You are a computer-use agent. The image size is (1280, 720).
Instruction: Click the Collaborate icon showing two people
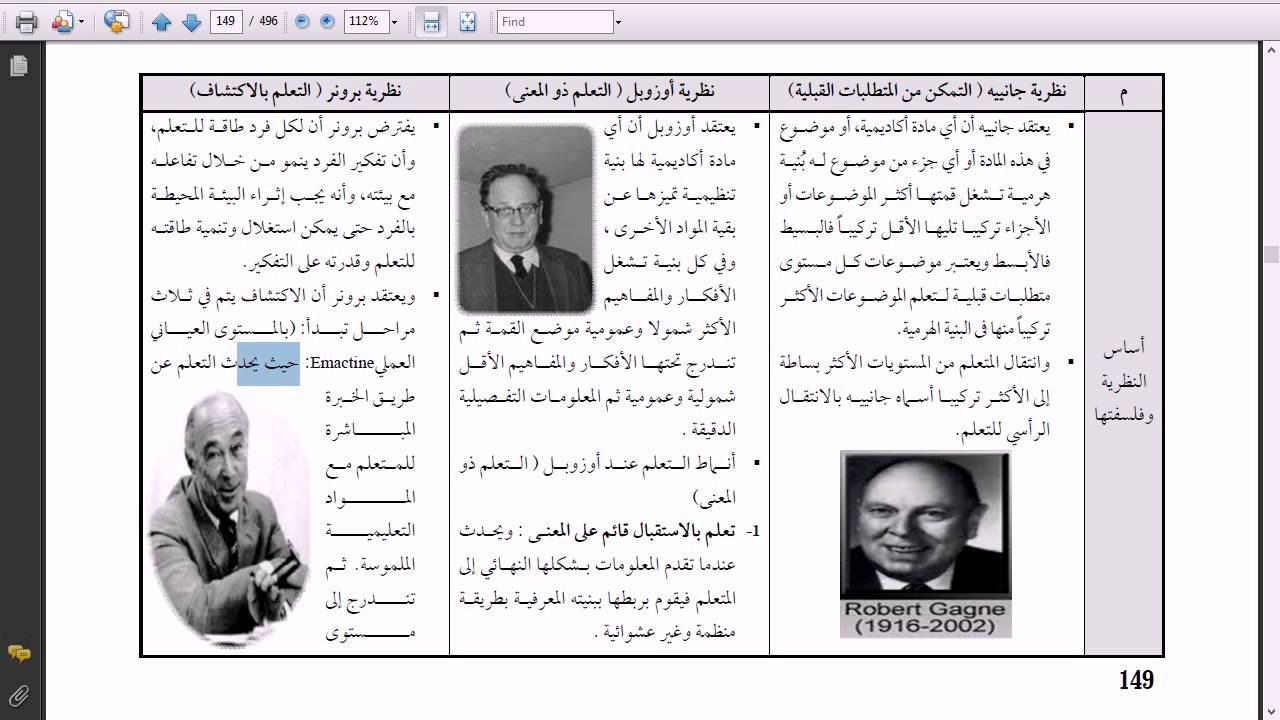point(63,22)
